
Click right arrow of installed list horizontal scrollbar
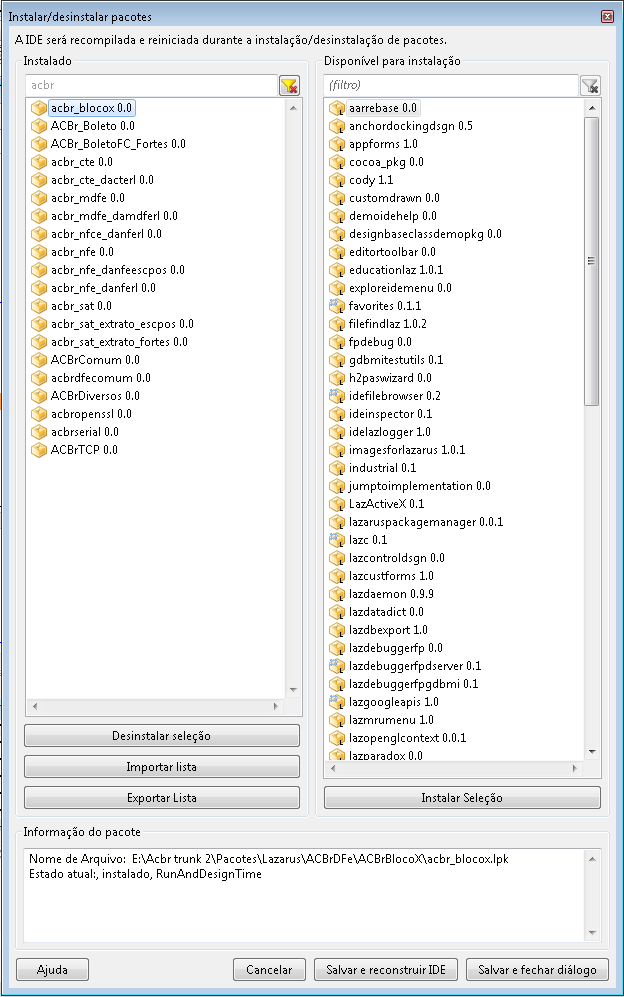tap(275, 706)
